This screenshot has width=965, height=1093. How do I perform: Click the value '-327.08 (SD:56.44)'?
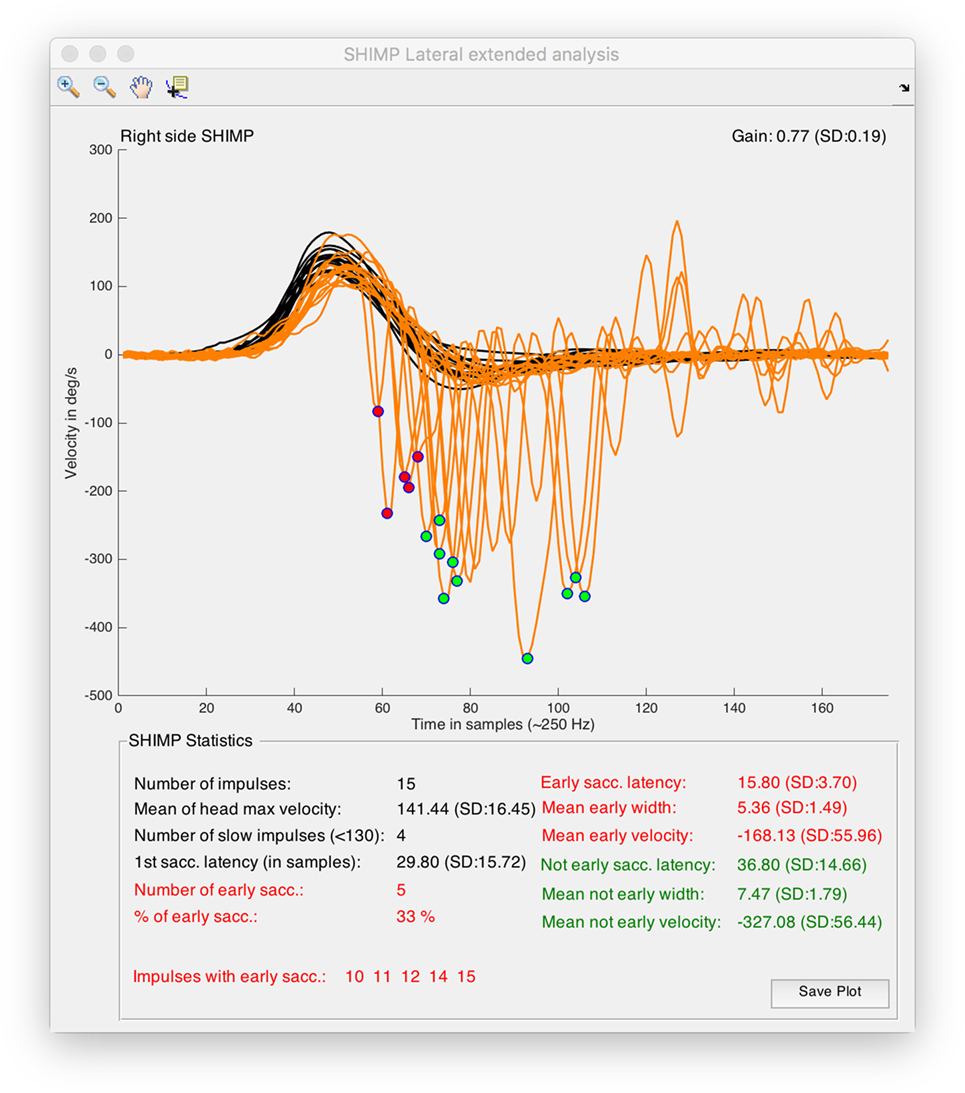point(810,922)
